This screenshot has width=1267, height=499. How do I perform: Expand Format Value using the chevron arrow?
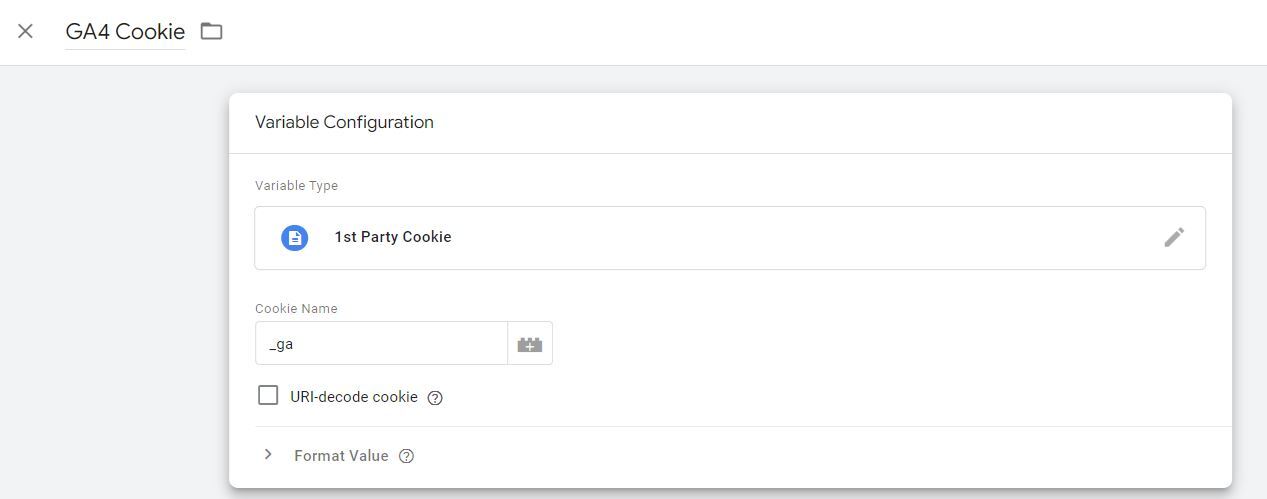[x=268, y=455]
